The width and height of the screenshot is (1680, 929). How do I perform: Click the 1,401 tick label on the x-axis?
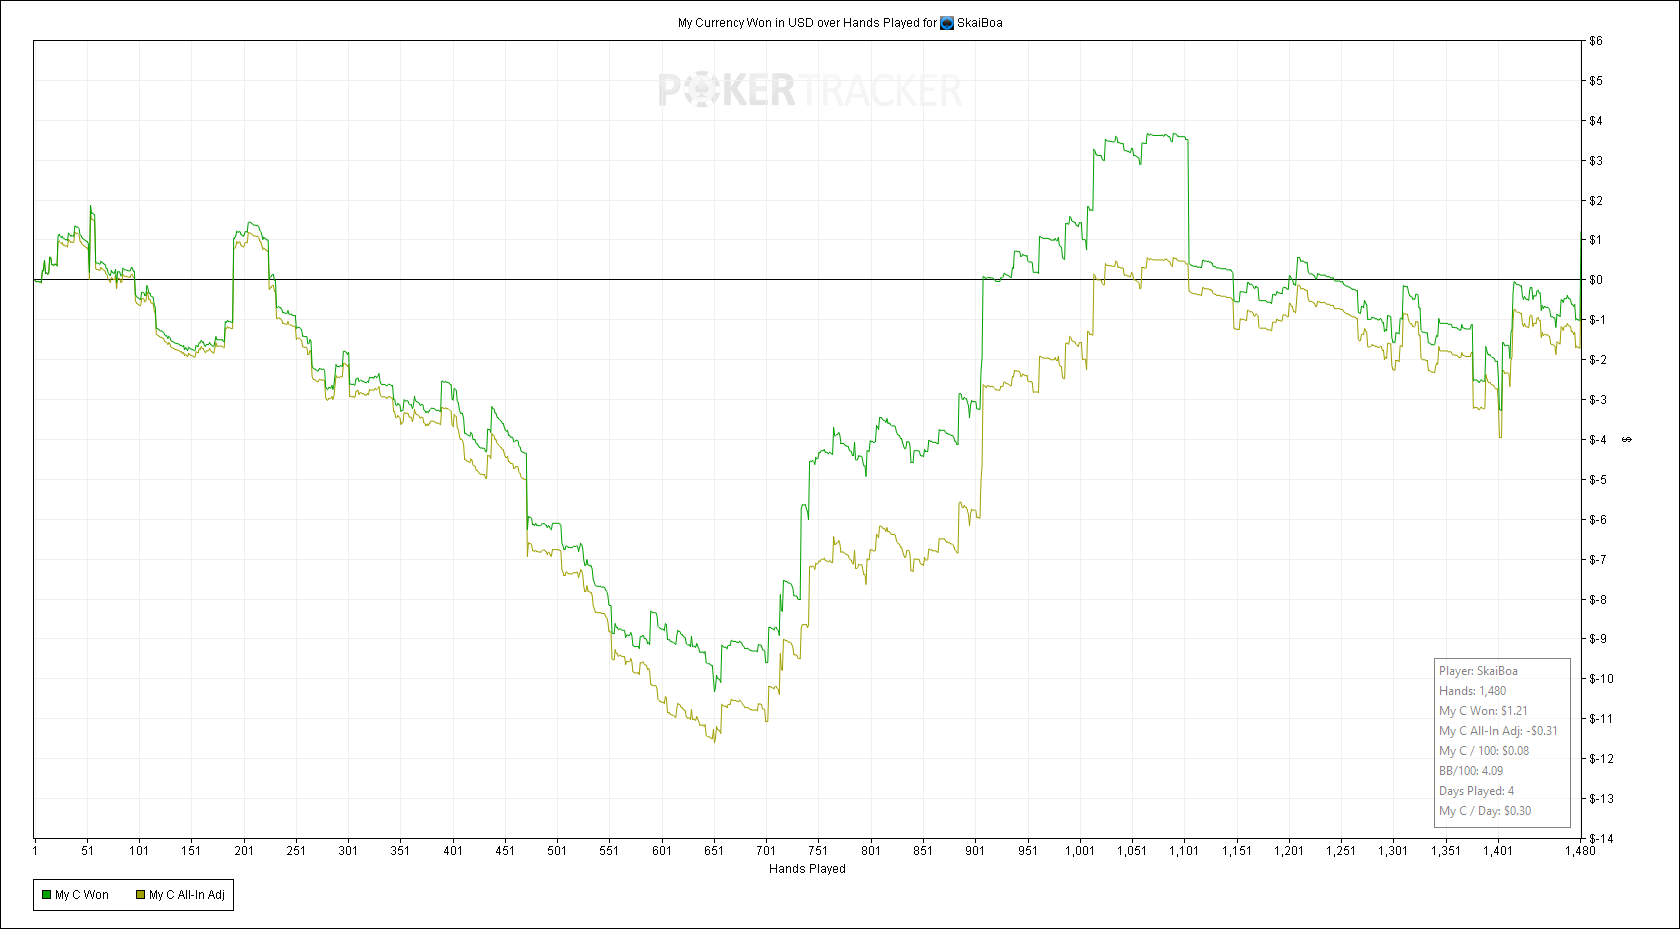tap(1498, 851)
